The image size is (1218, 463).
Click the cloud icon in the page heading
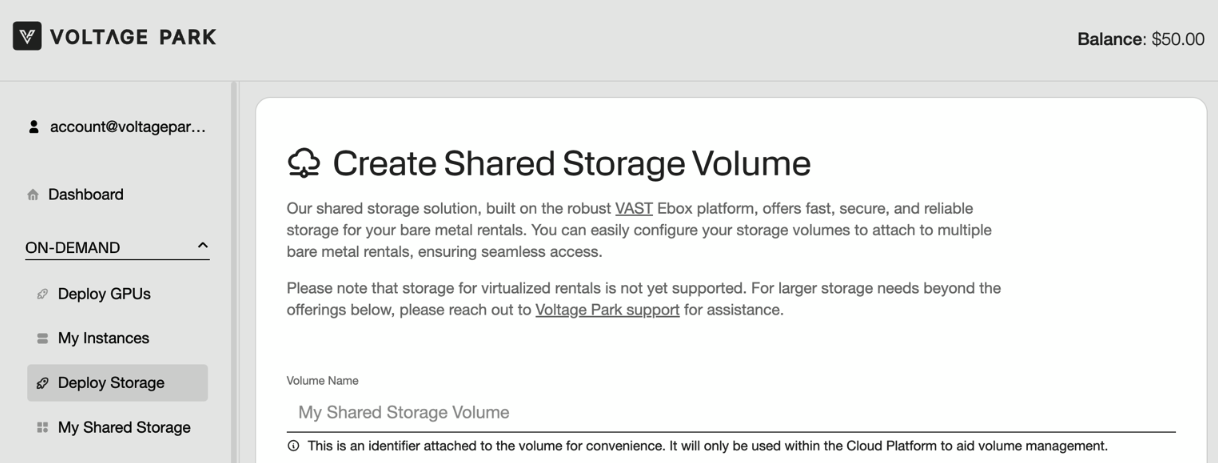(x=303, y=164)
